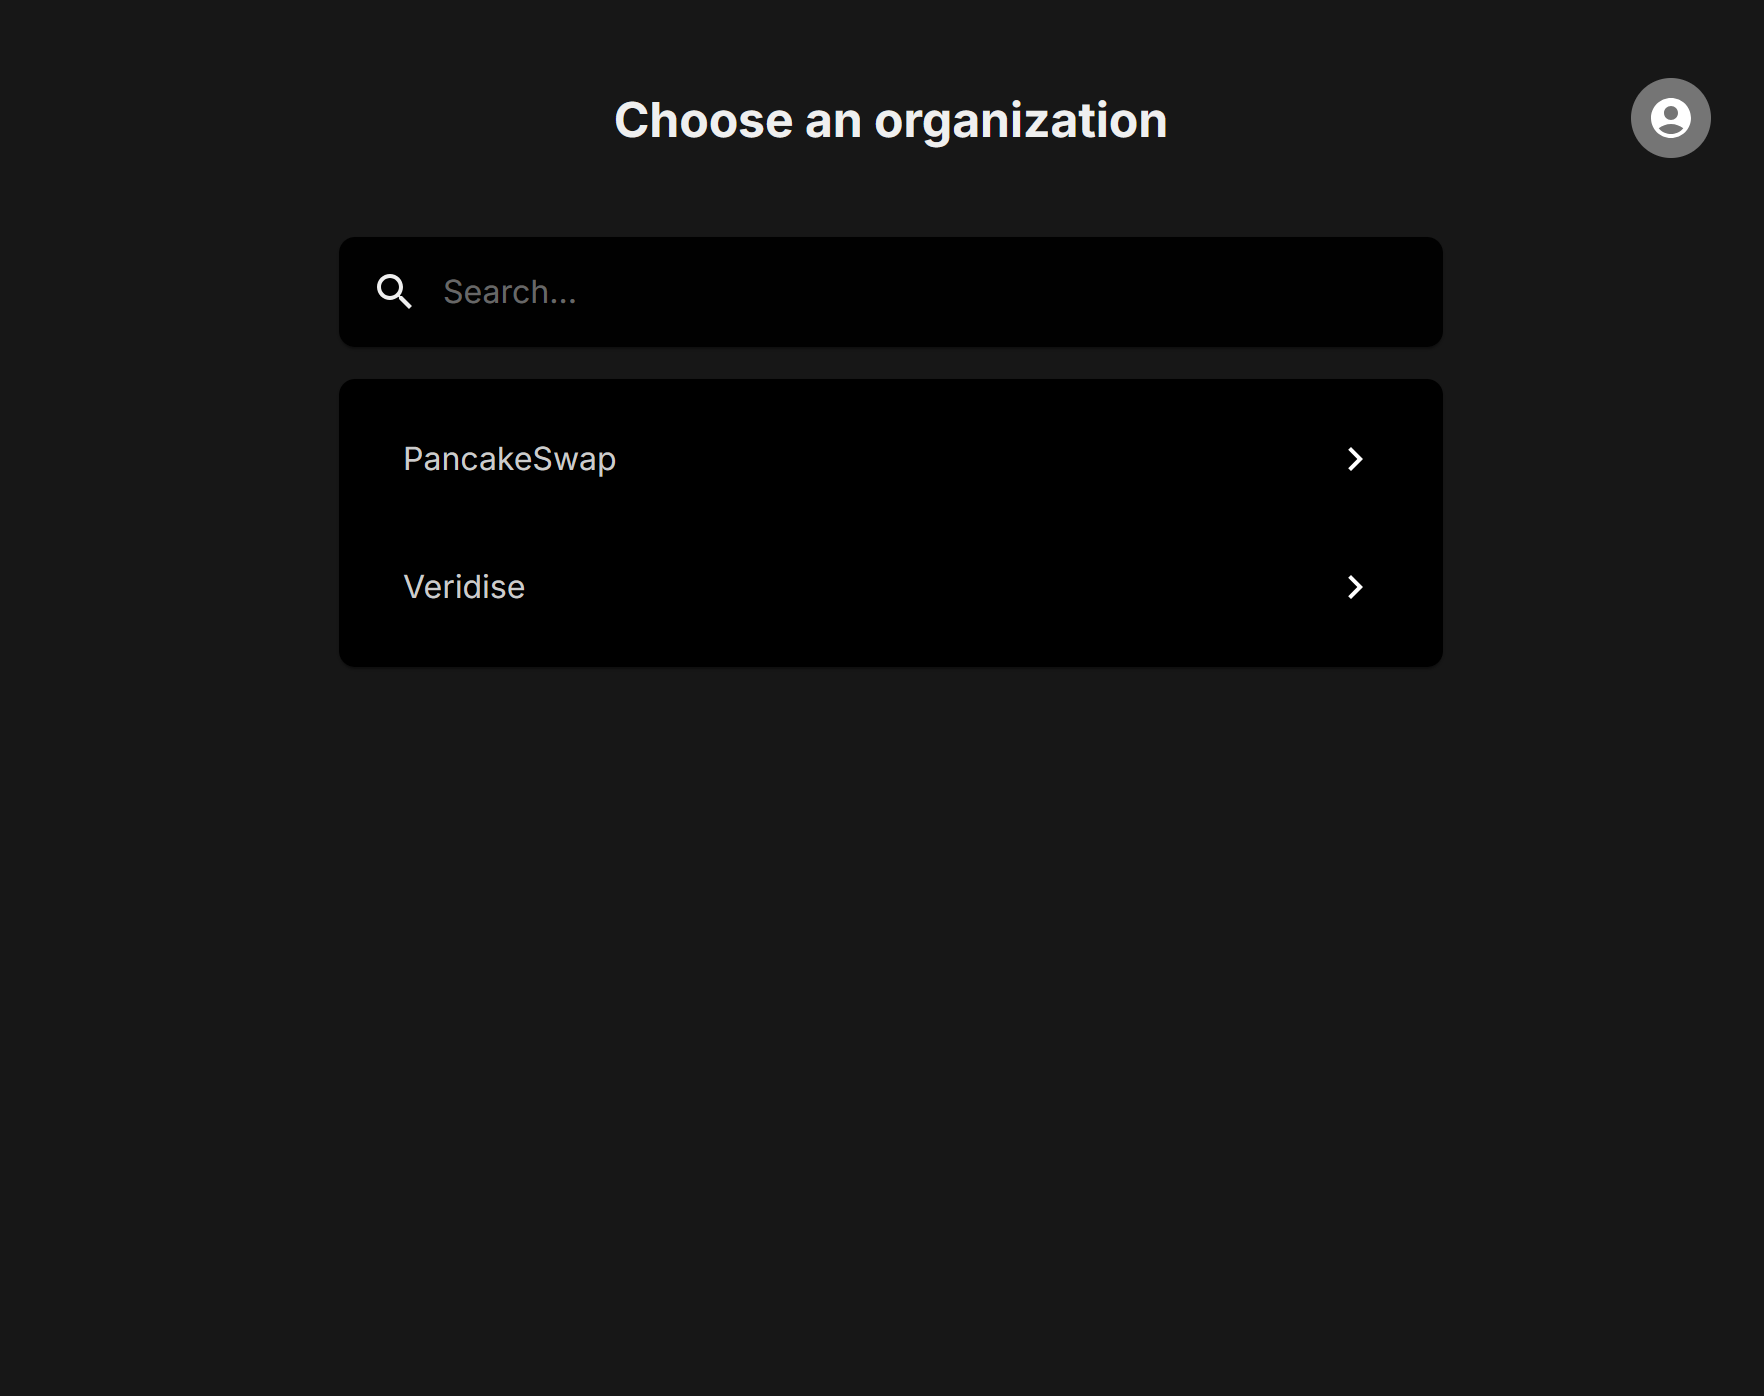Click the "Choose an organization" heading

[890, 121]
